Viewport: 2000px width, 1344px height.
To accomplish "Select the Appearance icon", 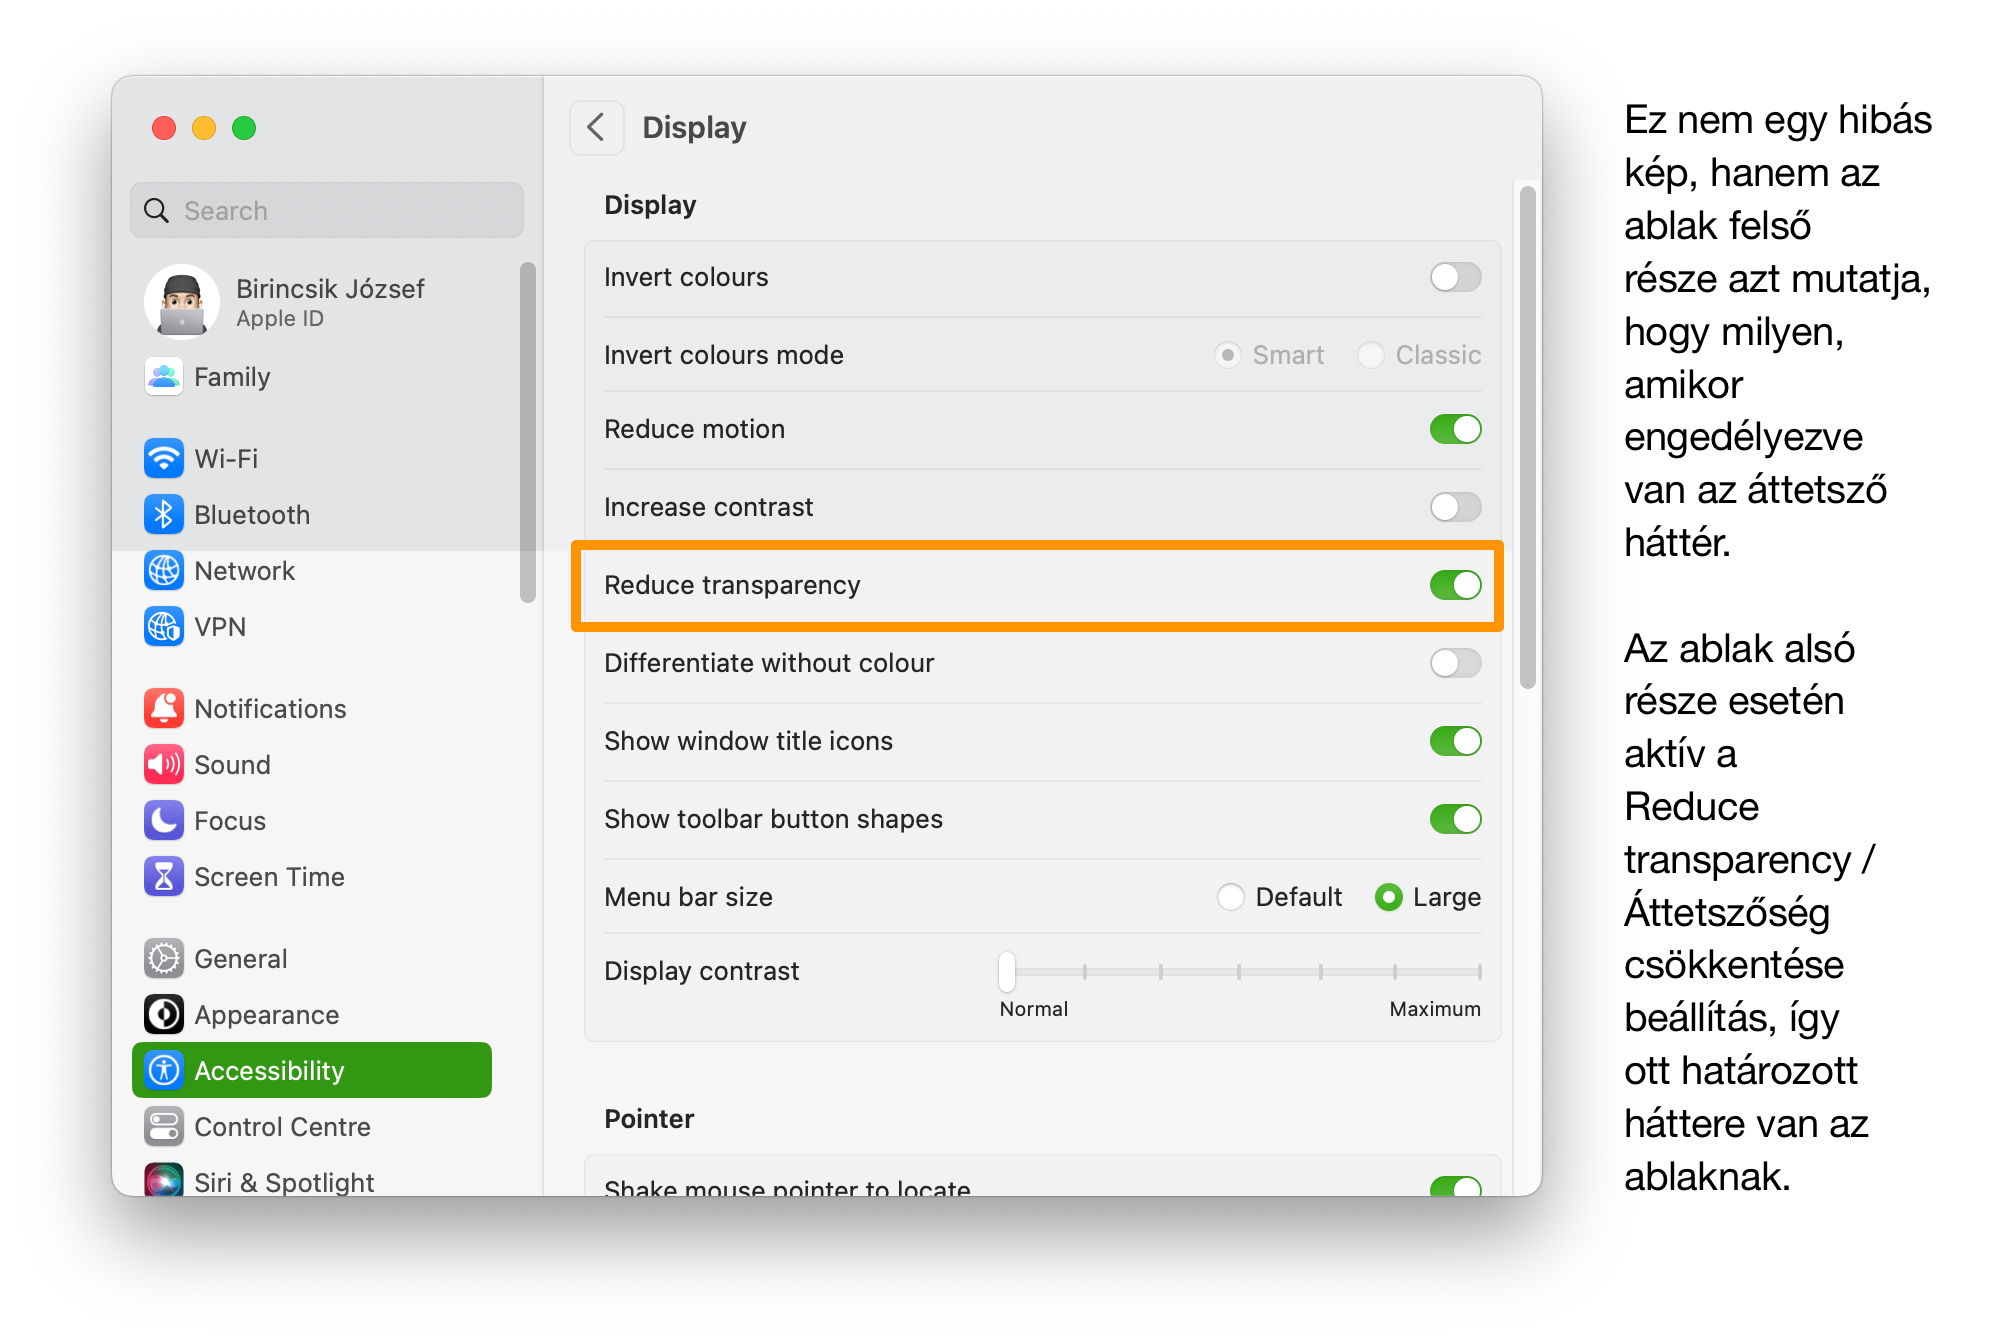I will (x=164, y=1015).
